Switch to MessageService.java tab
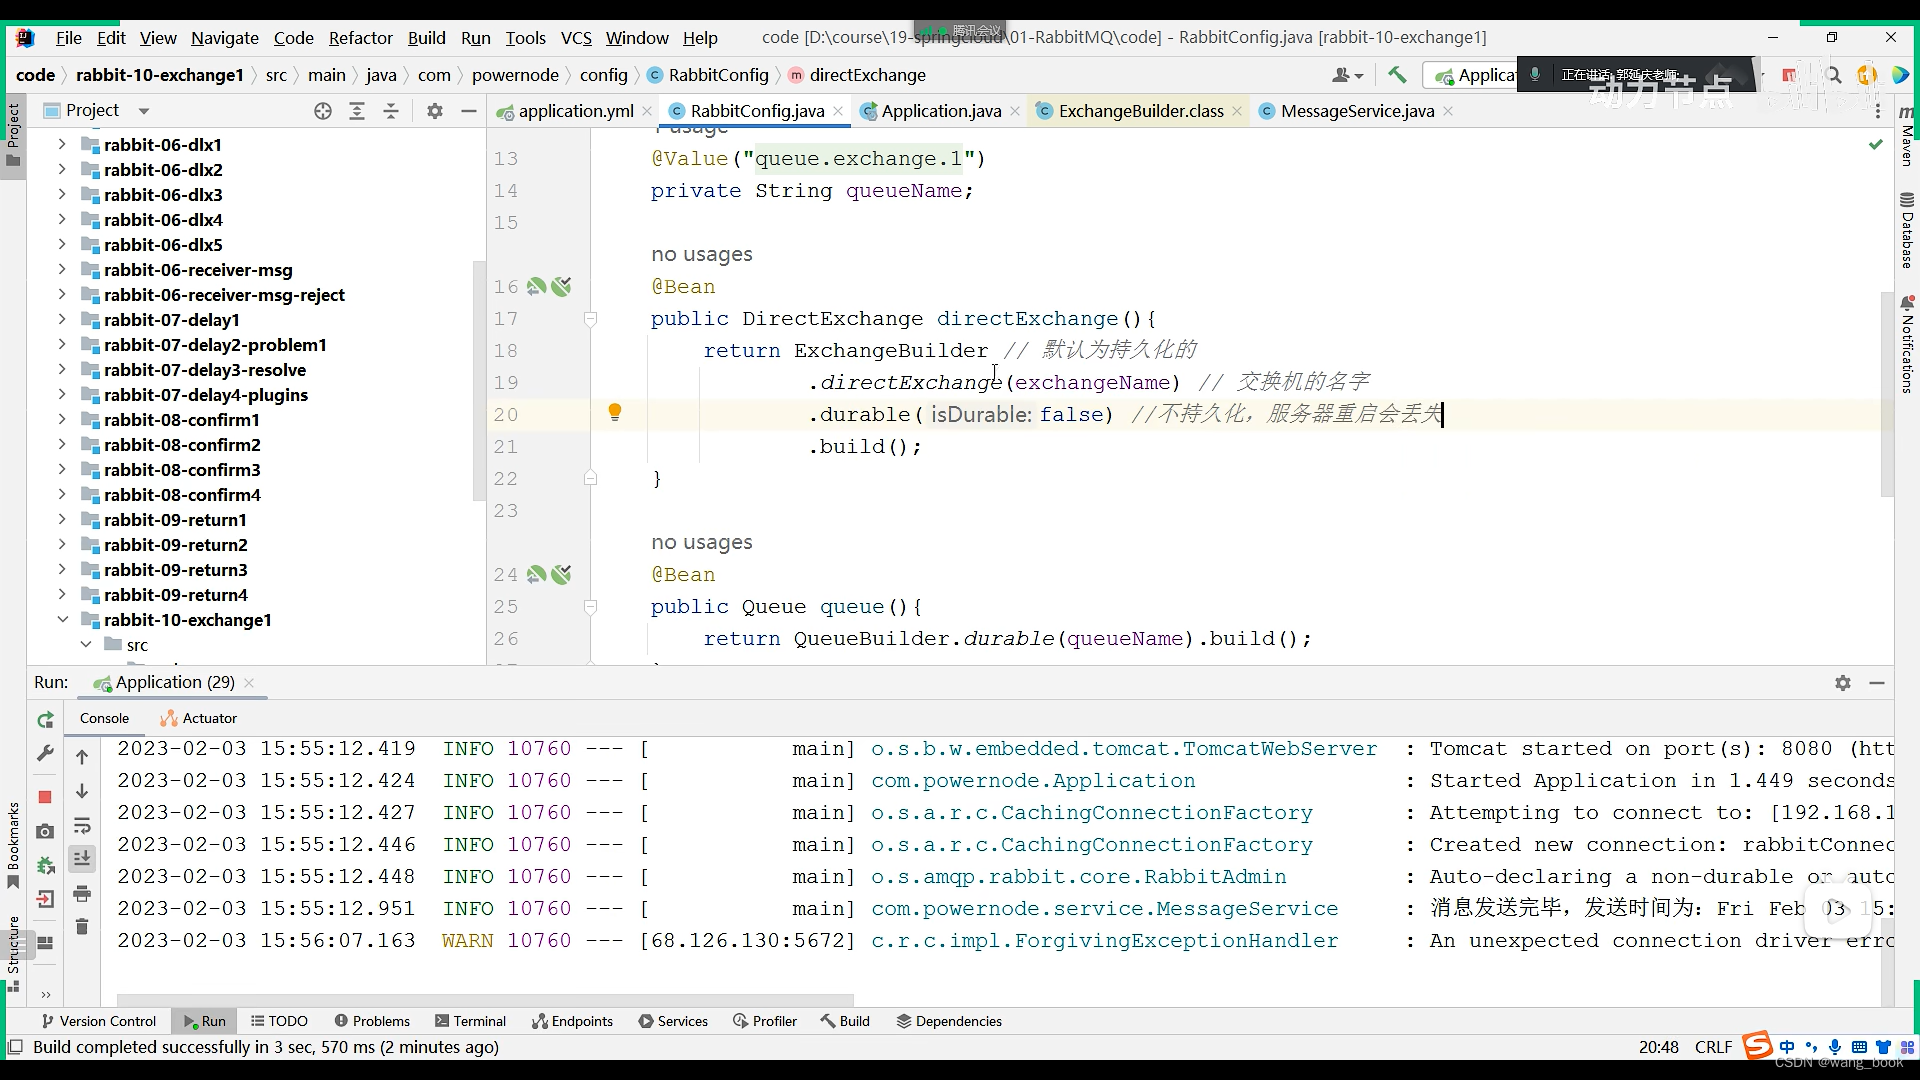This screenshot has height=1080, width=1920. [x=1356, y=111]
